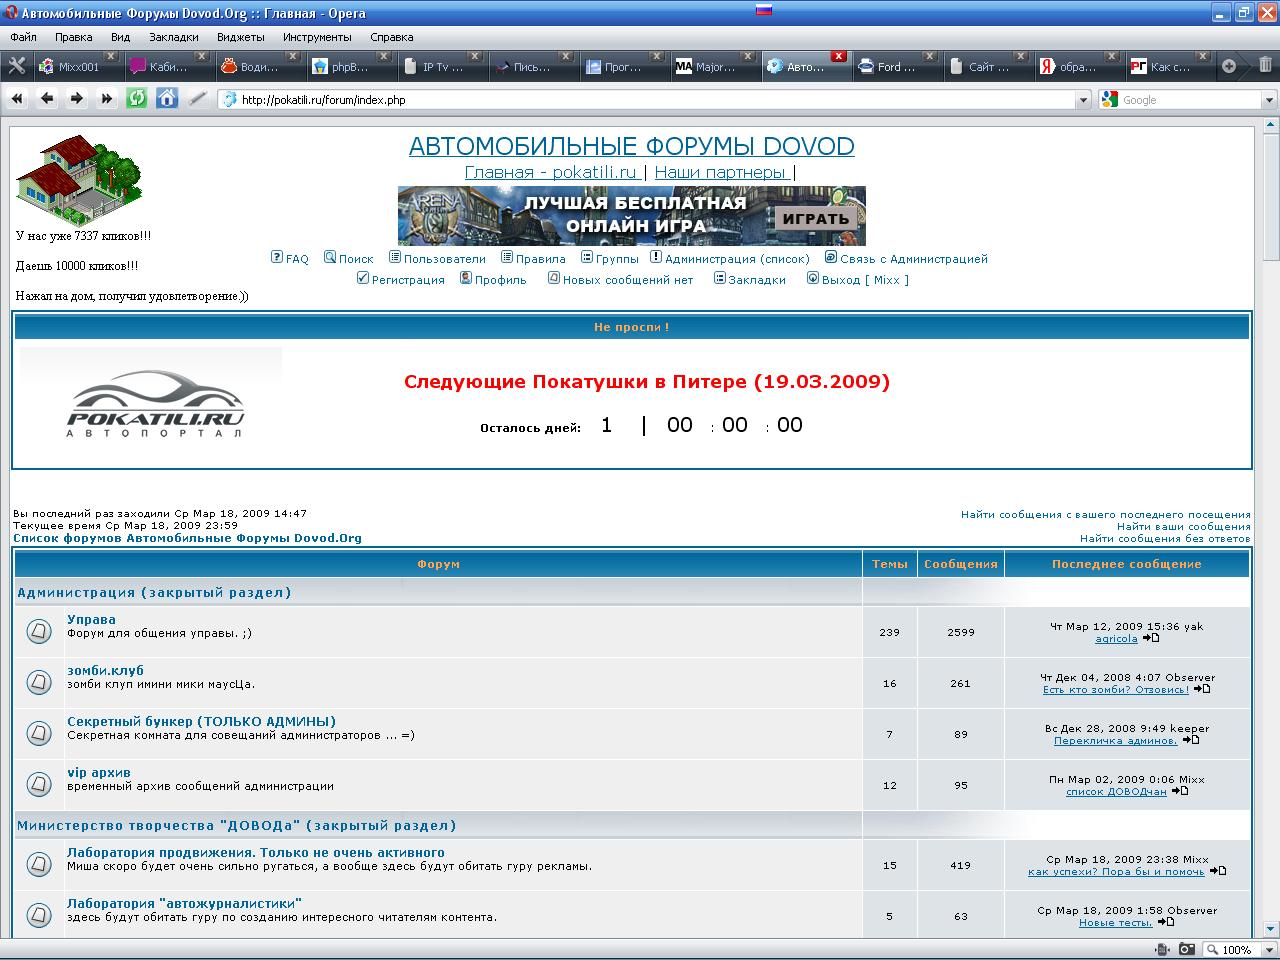Click the new tab plus button
The image size is (1280, 960).
tap(1229, 66)
